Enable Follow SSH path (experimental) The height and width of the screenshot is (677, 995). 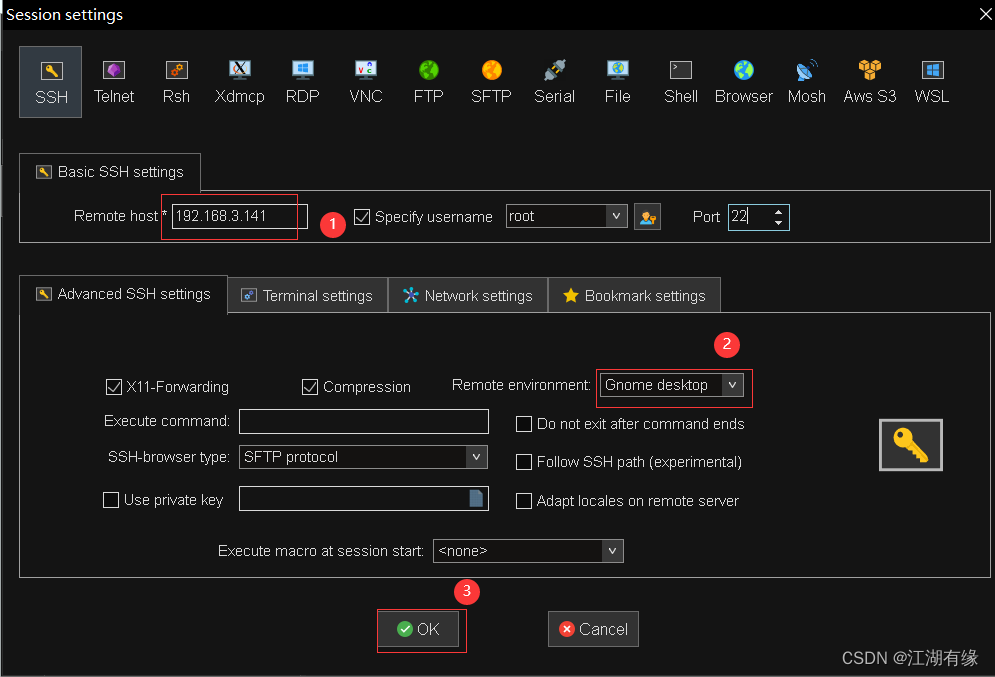[524, 462]
